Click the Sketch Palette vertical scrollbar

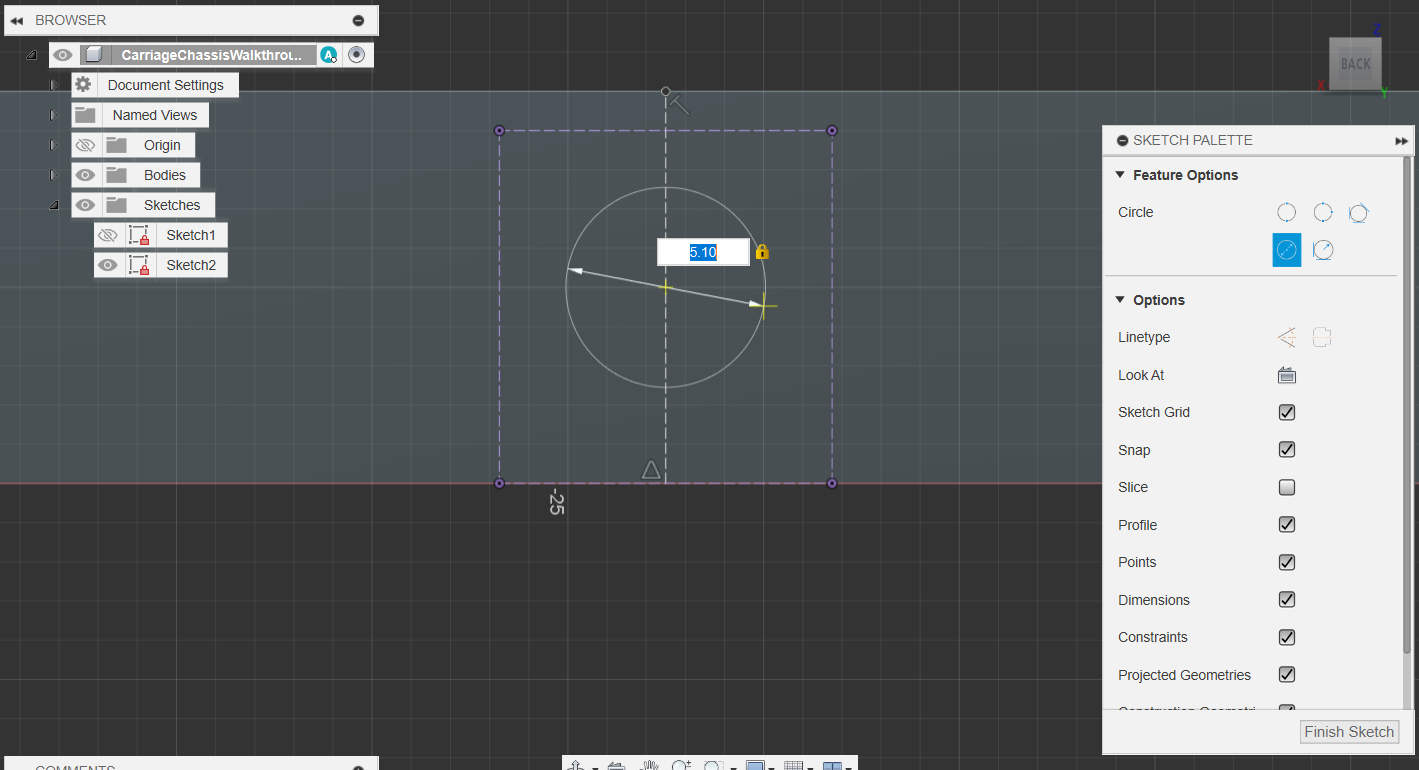(1408, 405)
